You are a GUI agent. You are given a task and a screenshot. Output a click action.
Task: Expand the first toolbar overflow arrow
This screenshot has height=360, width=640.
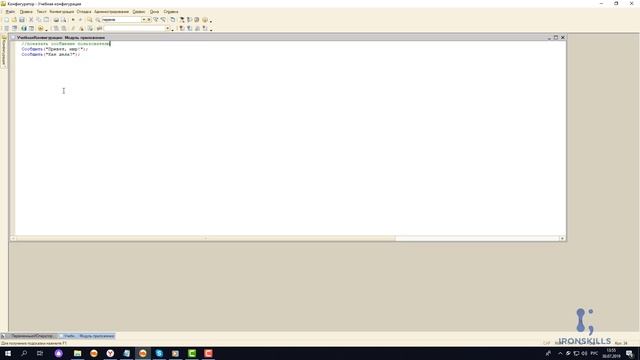(211, 21)
